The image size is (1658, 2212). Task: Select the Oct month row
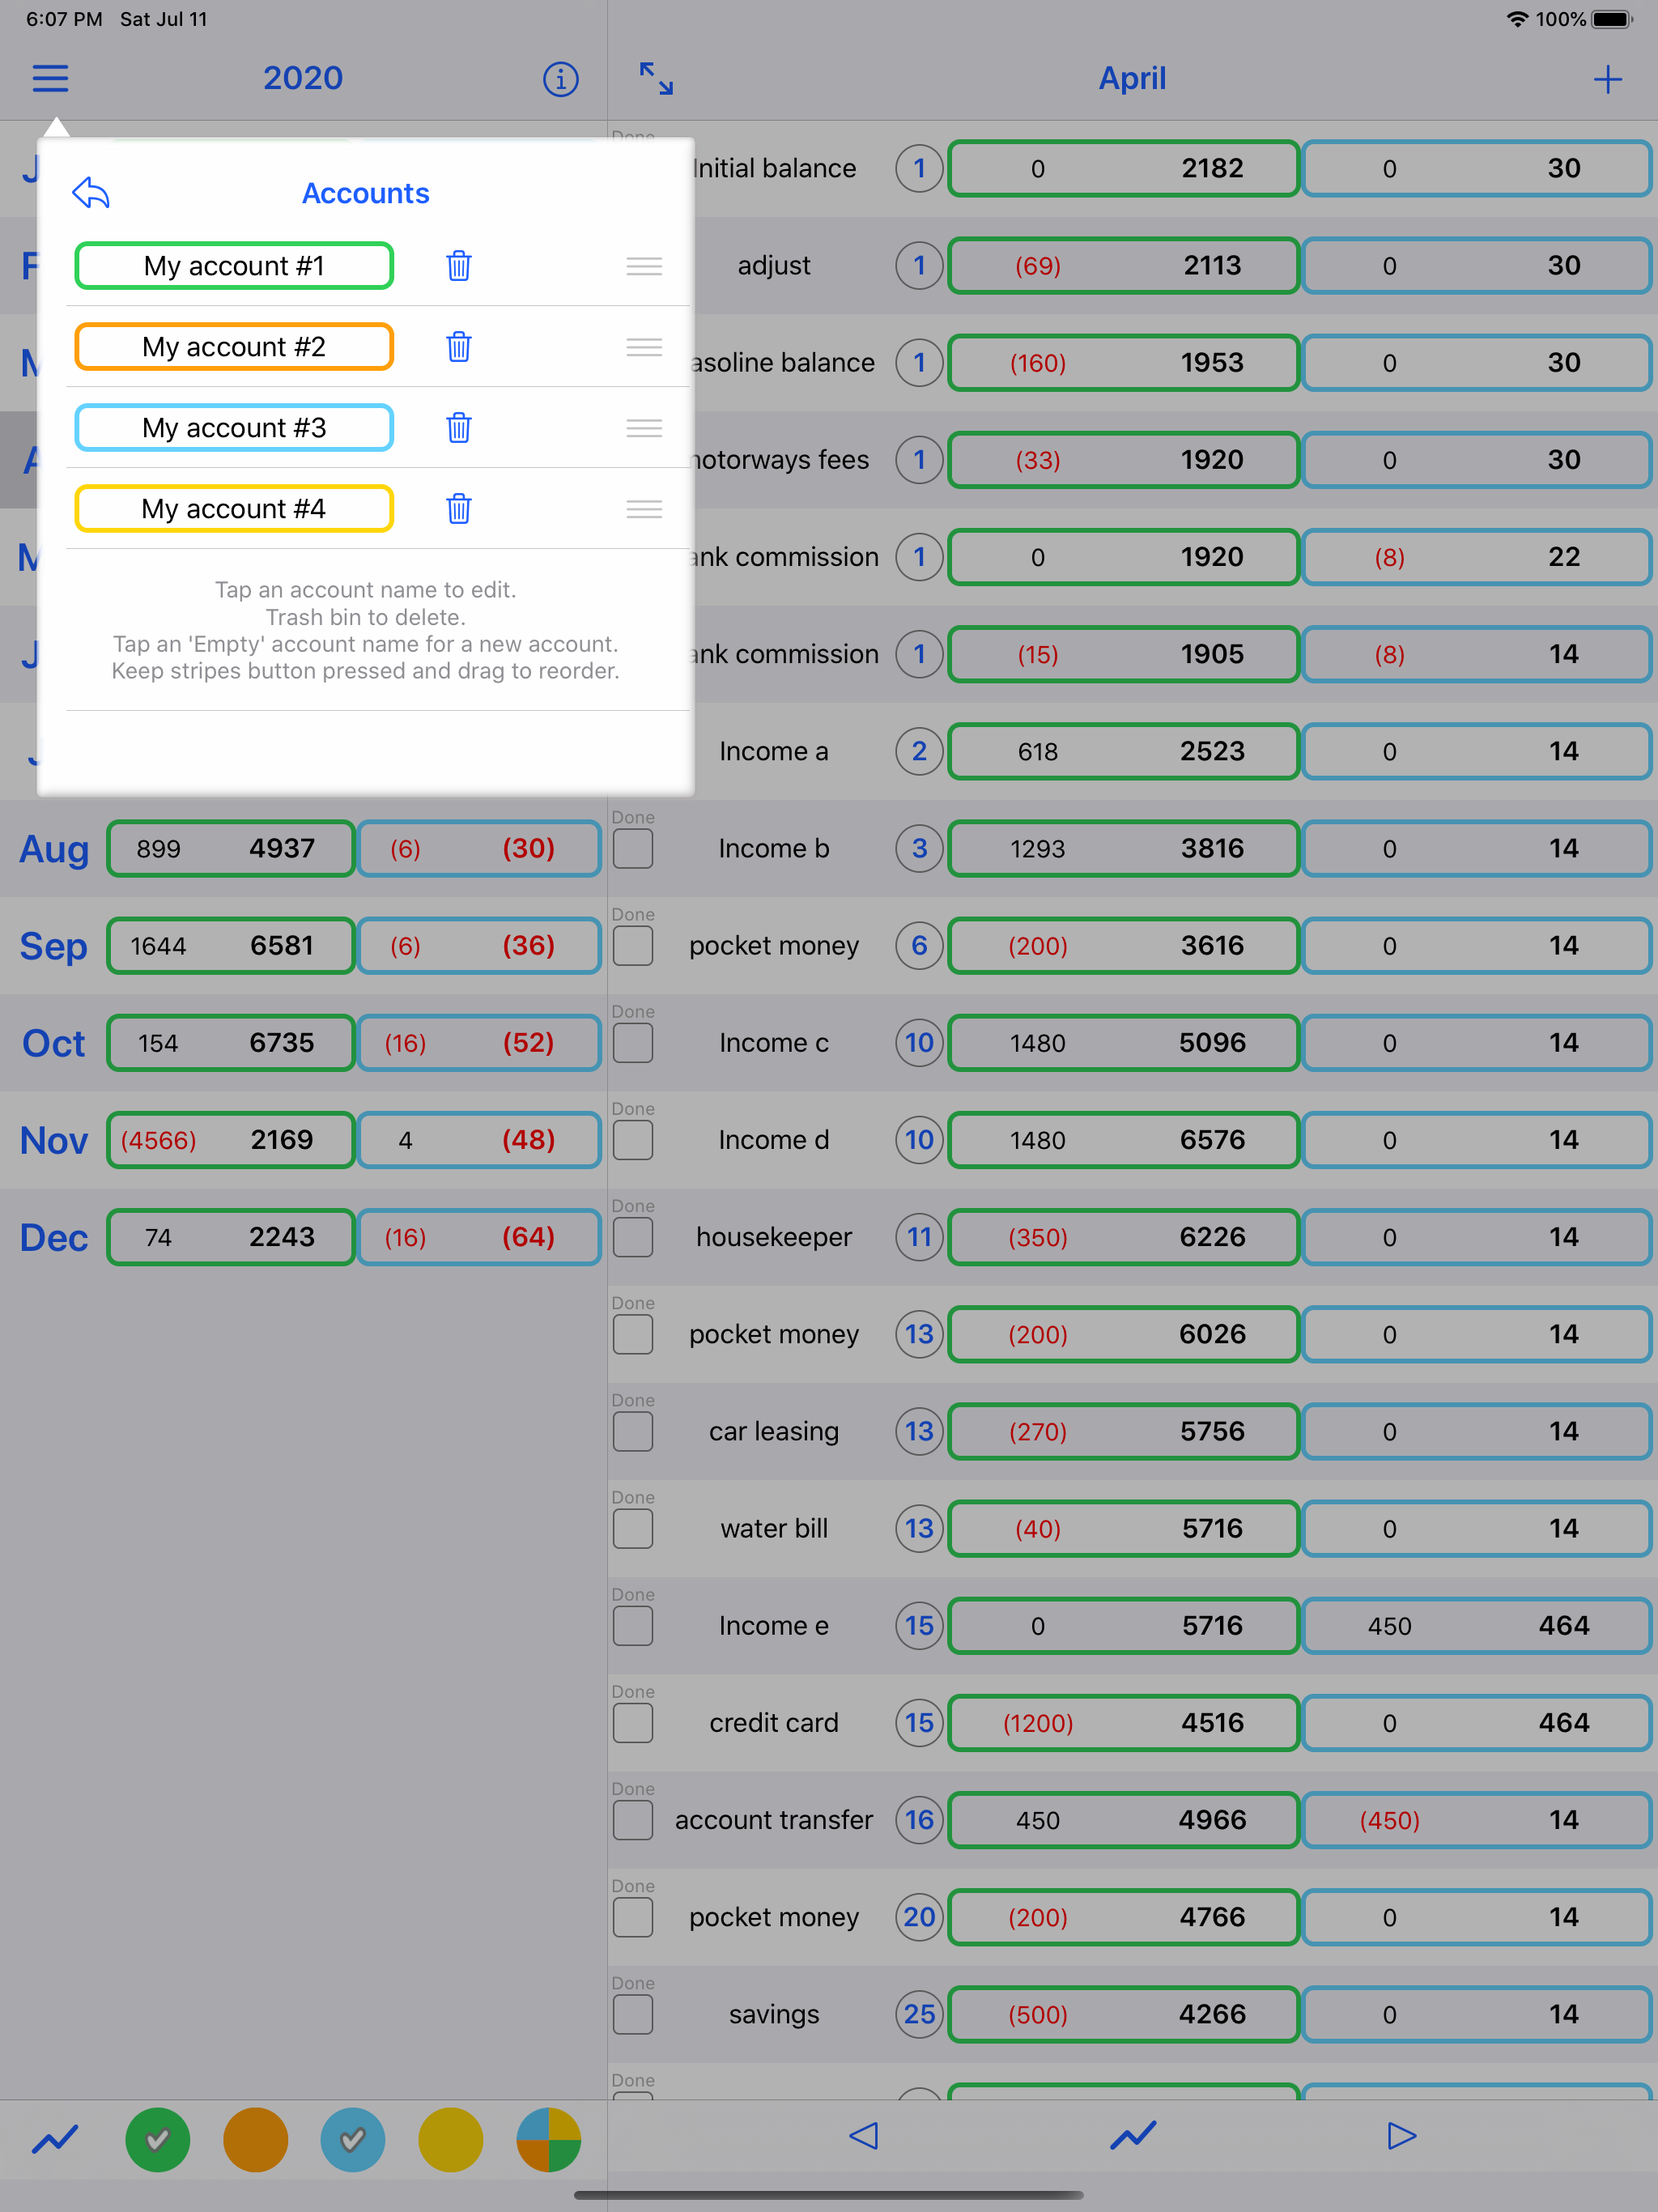point(52,1043)
